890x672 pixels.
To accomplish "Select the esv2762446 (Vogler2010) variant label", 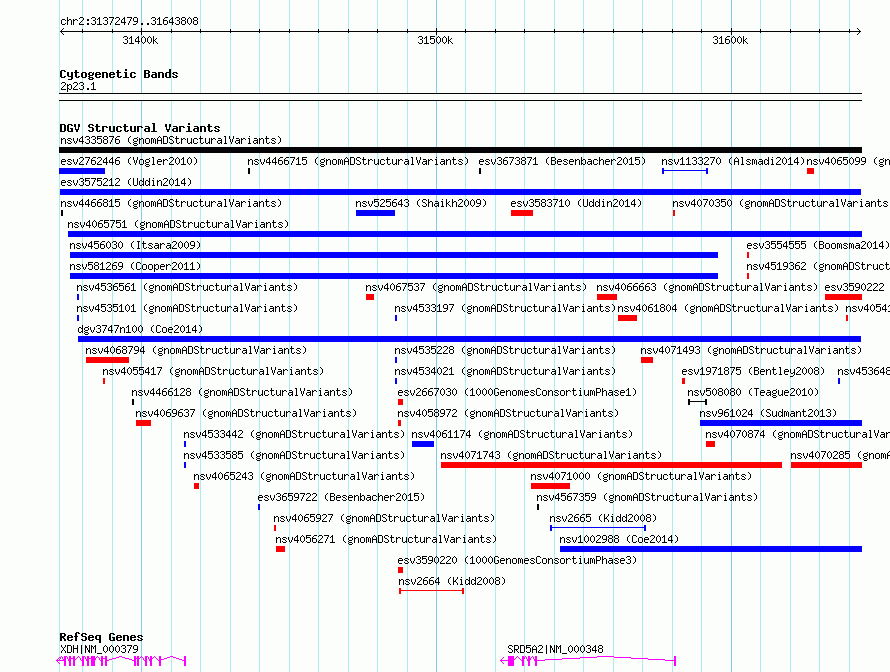I will (129, 161).
